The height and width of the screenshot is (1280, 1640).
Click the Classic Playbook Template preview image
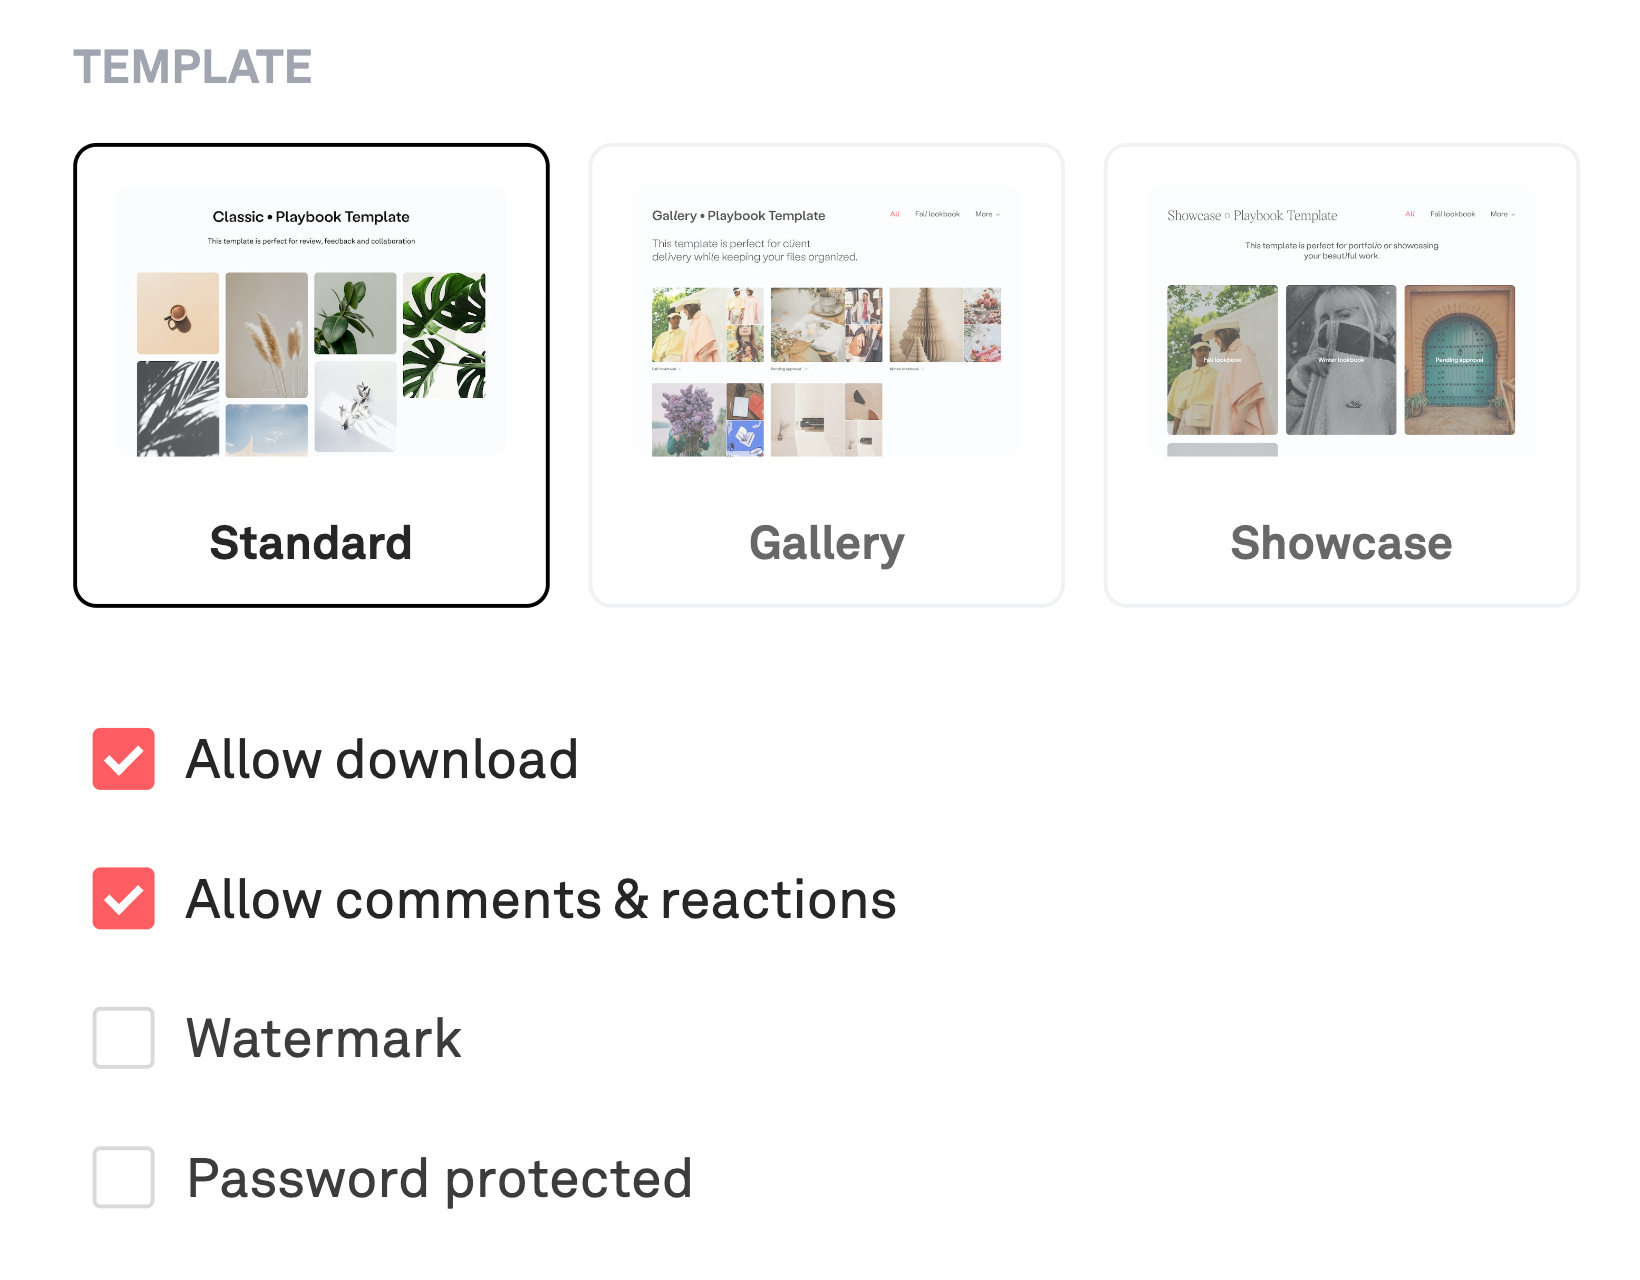pos(311,321)
